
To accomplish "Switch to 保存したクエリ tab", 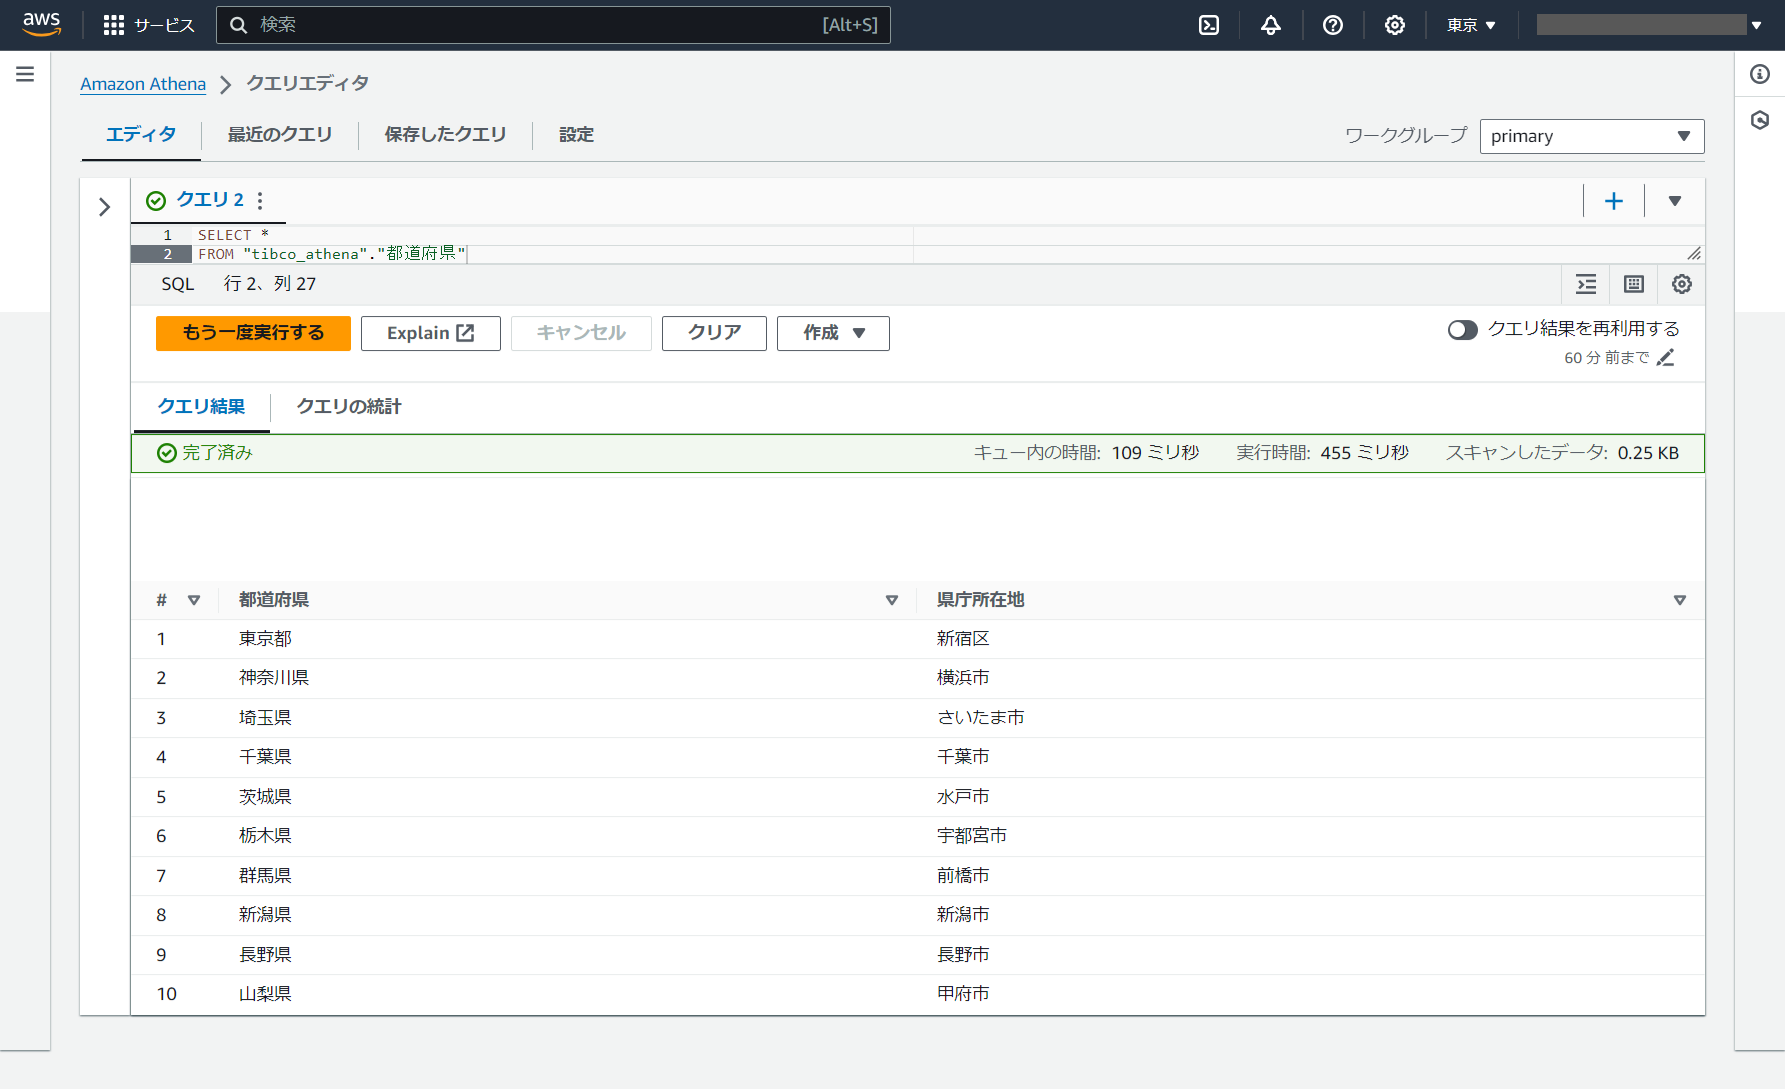I will pyautogui.click(x=446, y=135).
